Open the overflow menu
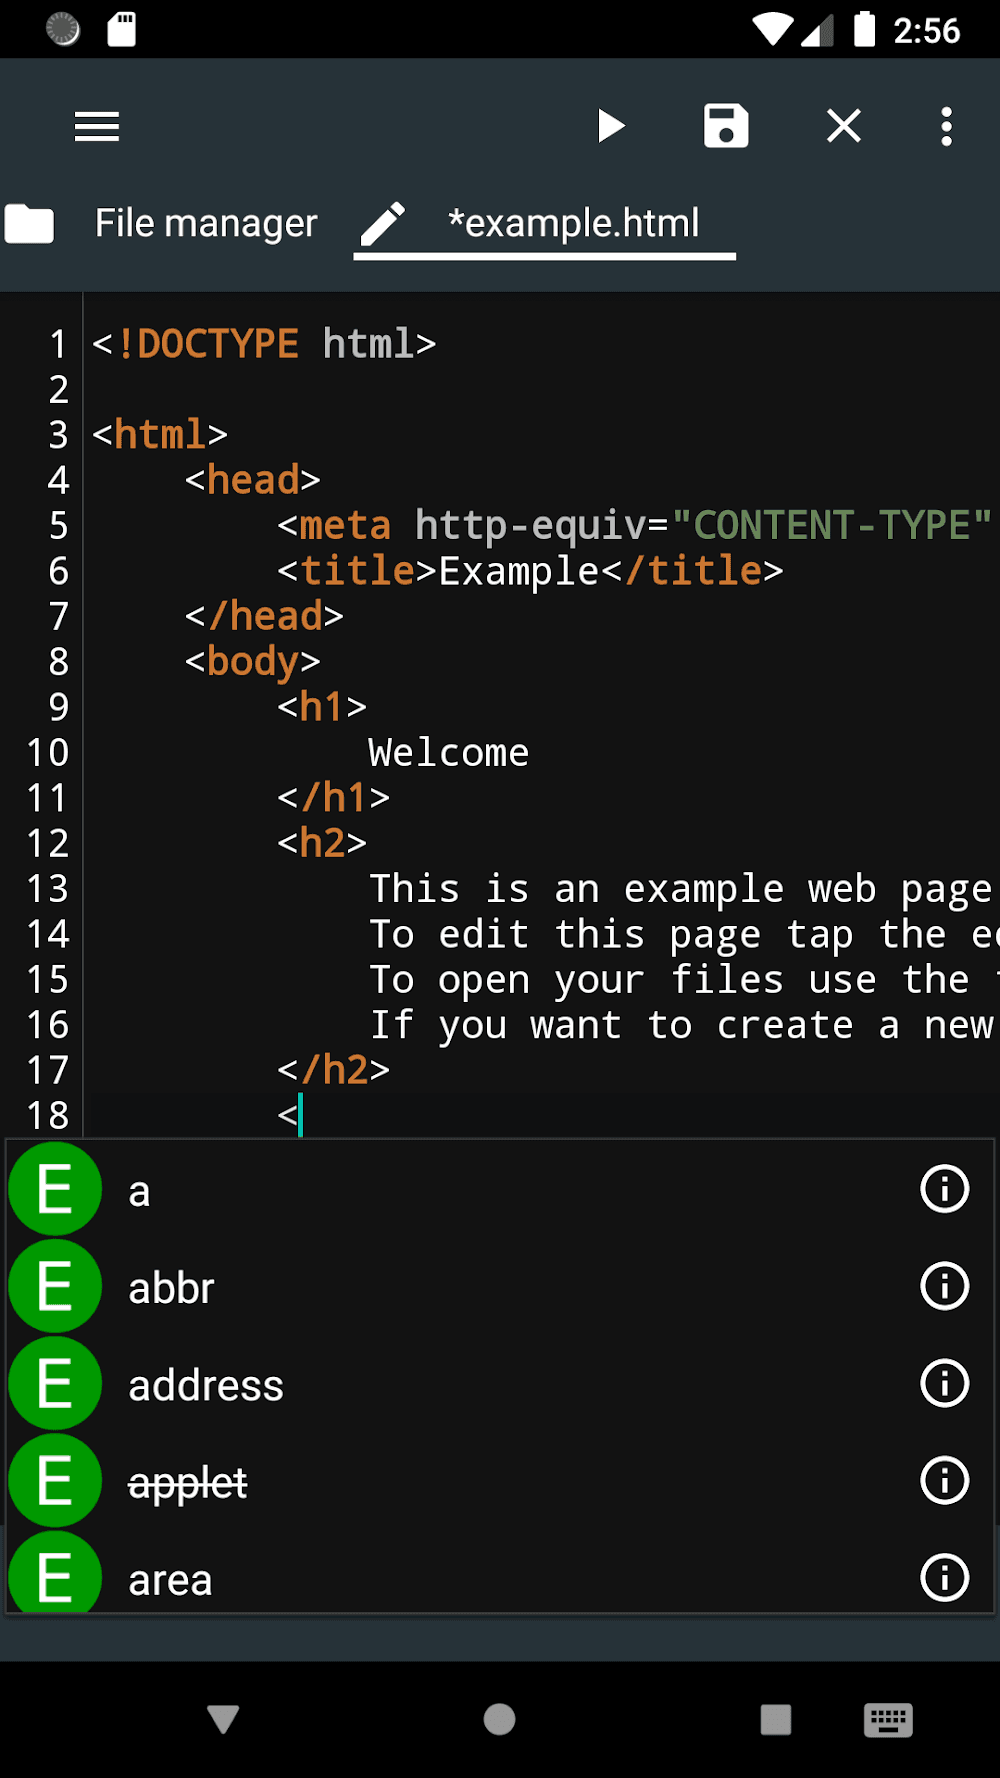1000x1778 pixels. 945,126
